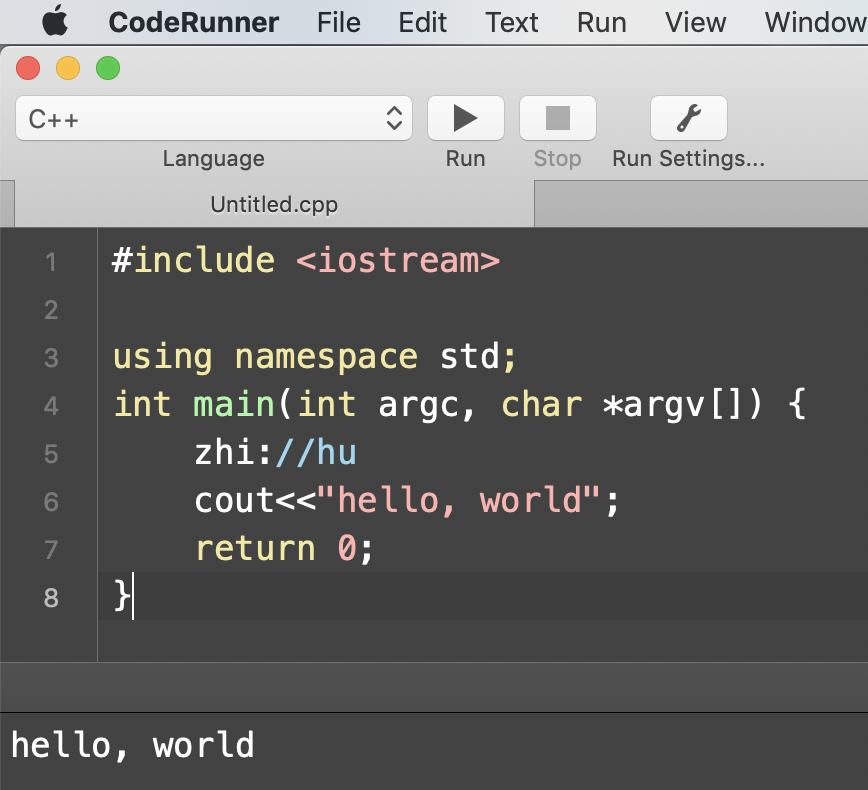Image resolution: width=868 pixels, height=790 pixels.
Task: Click the 'hello, world' console output
Action: (x=133, y=746)
